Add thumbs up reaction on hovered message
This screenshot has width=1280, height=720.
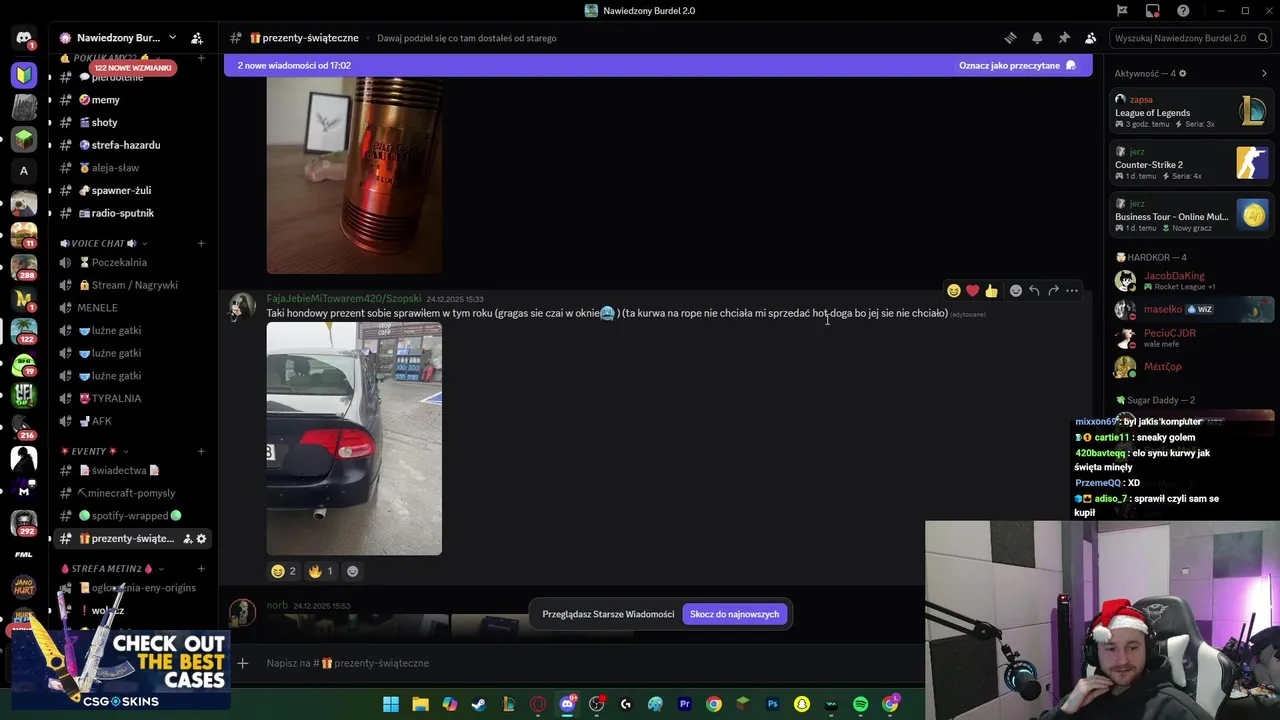pos(991,291)
